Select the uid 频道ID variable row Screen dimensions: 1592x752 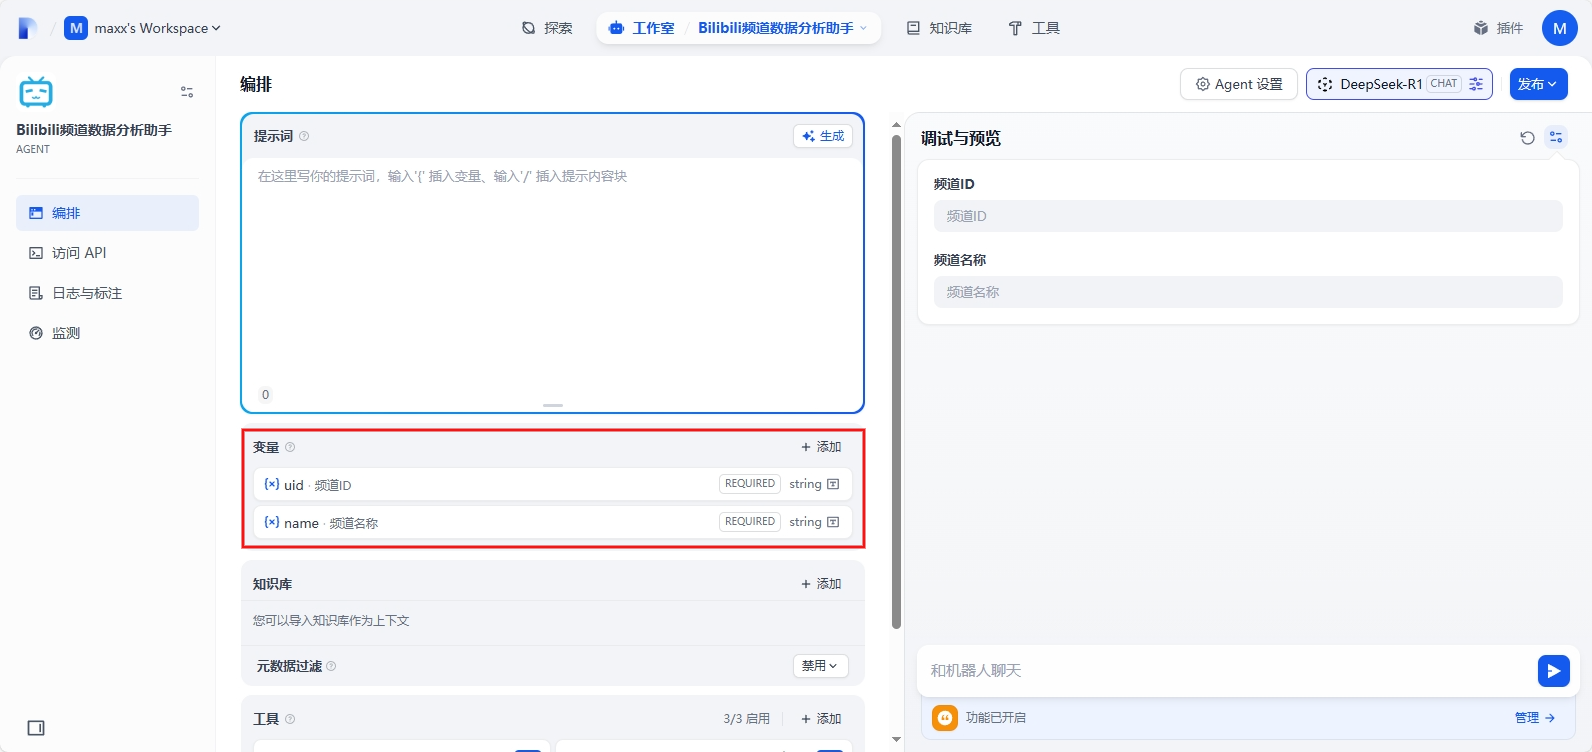(552, 484)
